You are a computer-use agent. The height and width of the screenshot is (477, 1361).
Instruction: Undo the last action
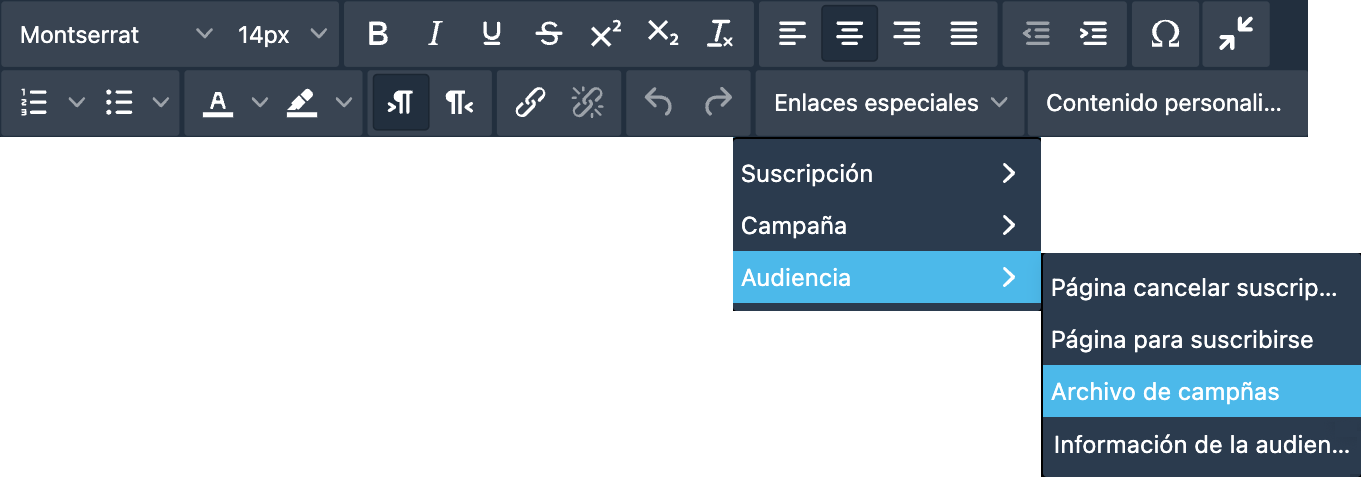pyautogui.click(x=658, y=102)
